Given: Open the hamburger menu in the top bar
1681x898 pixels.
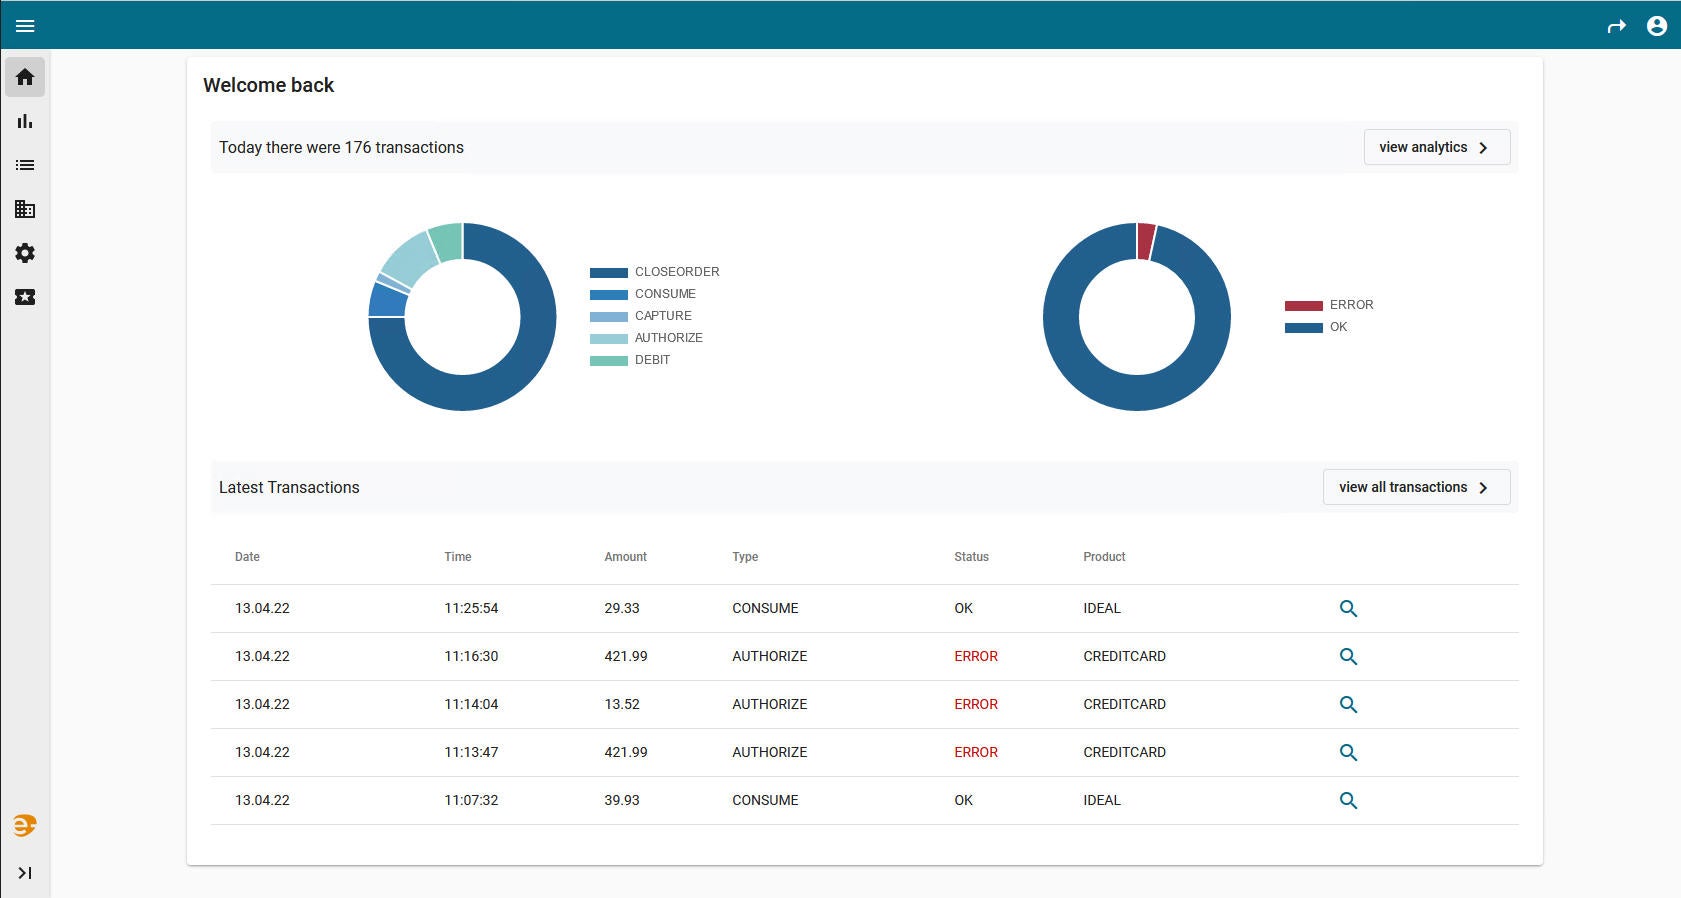Looking at the screenshot, I should coord(25,26).
